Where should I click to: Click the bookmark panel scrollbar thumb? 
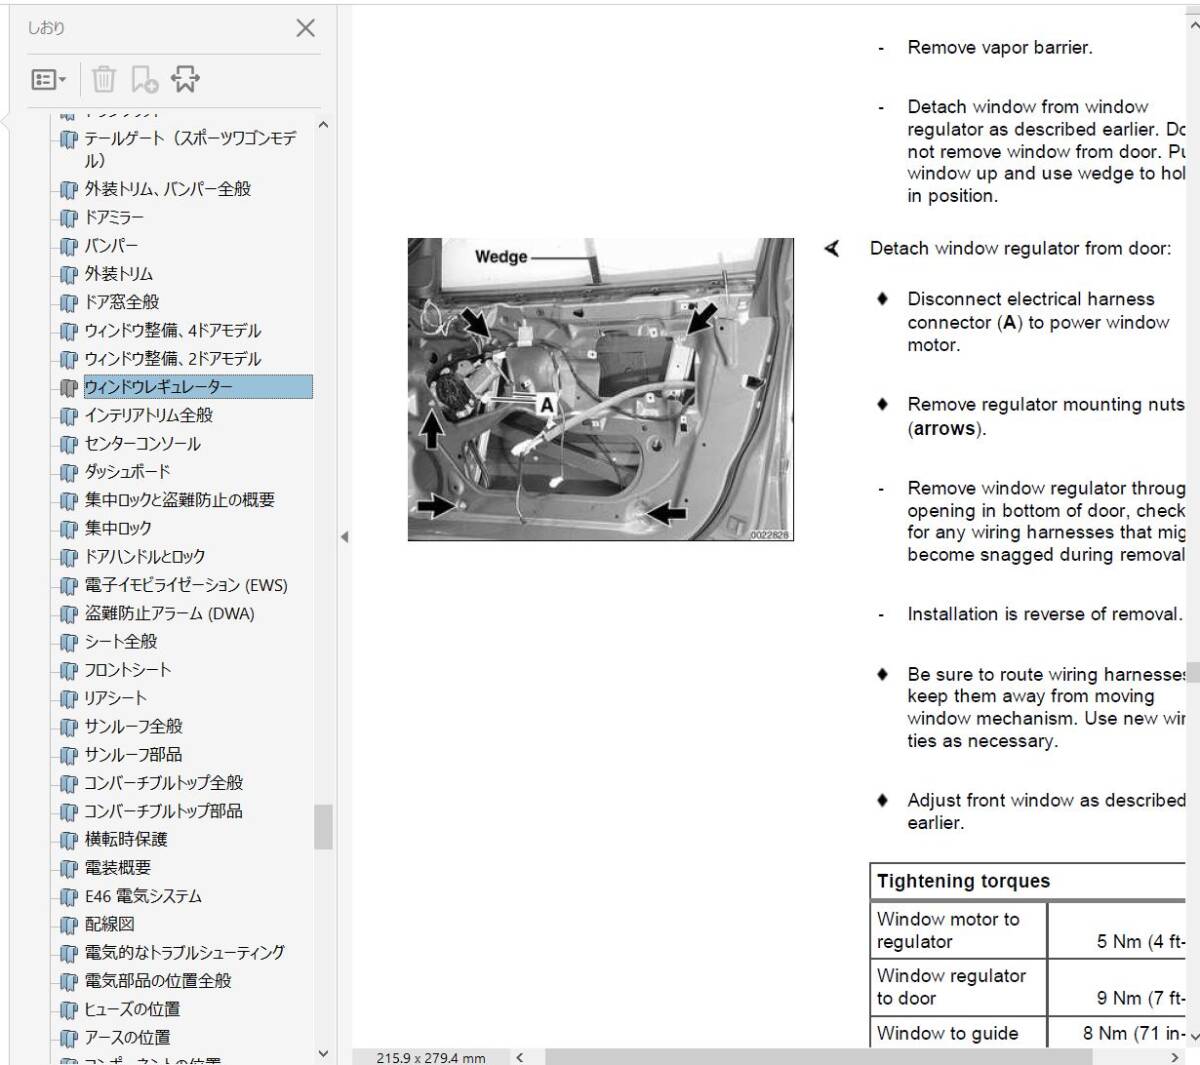click(x=323, y=827)
